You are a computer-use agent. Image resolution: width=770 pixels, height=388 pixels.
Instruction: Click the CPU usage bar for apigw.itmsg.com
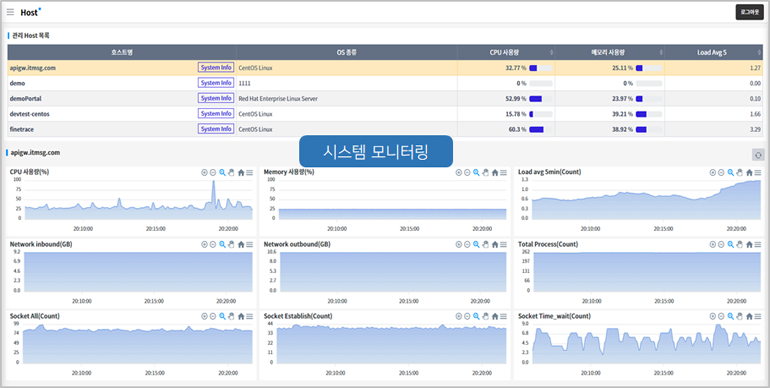pyautogui.click(x=541, y=68)
